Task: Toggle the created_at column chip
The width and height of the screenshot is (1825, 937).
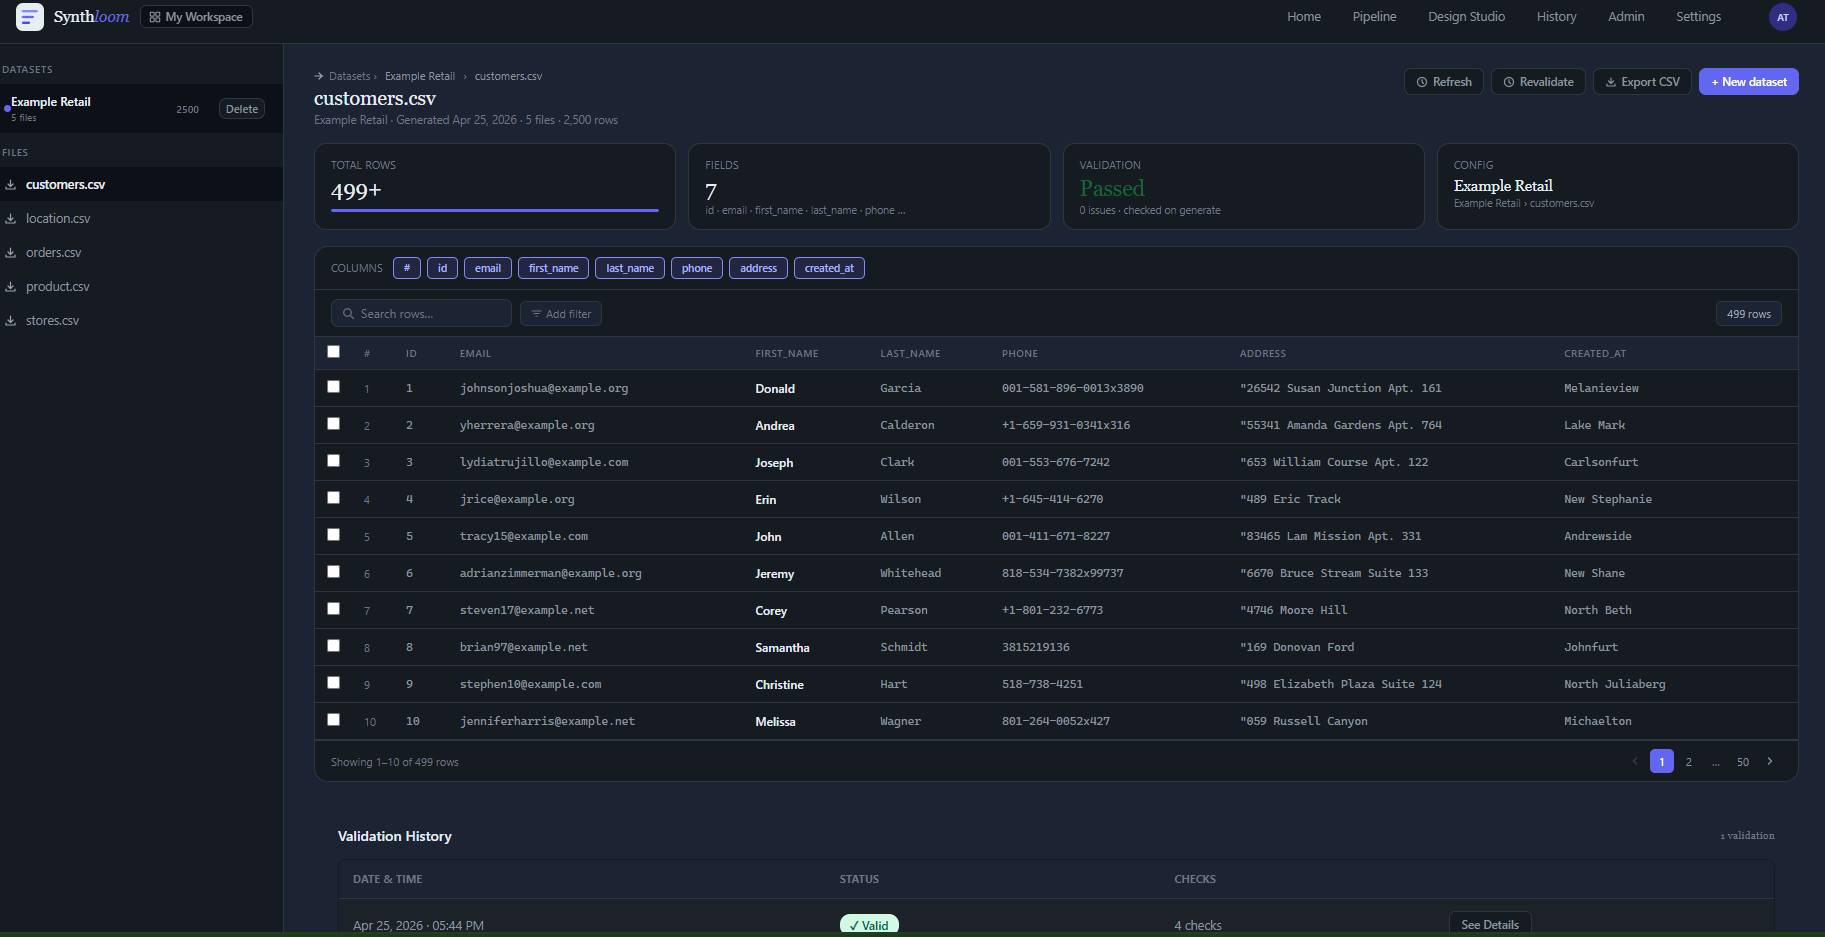Action: point(829,268)
